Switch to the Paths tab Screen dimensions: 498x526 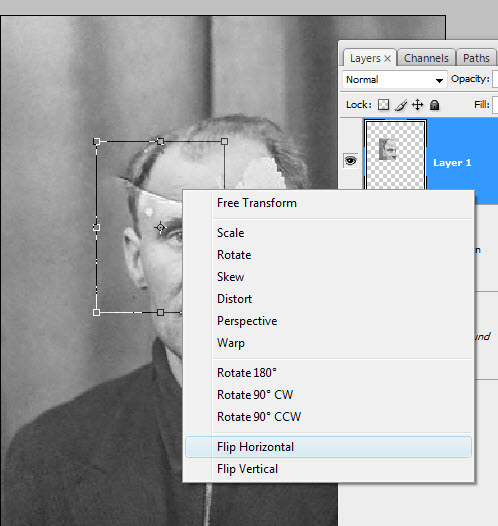(x=476, y=58)
